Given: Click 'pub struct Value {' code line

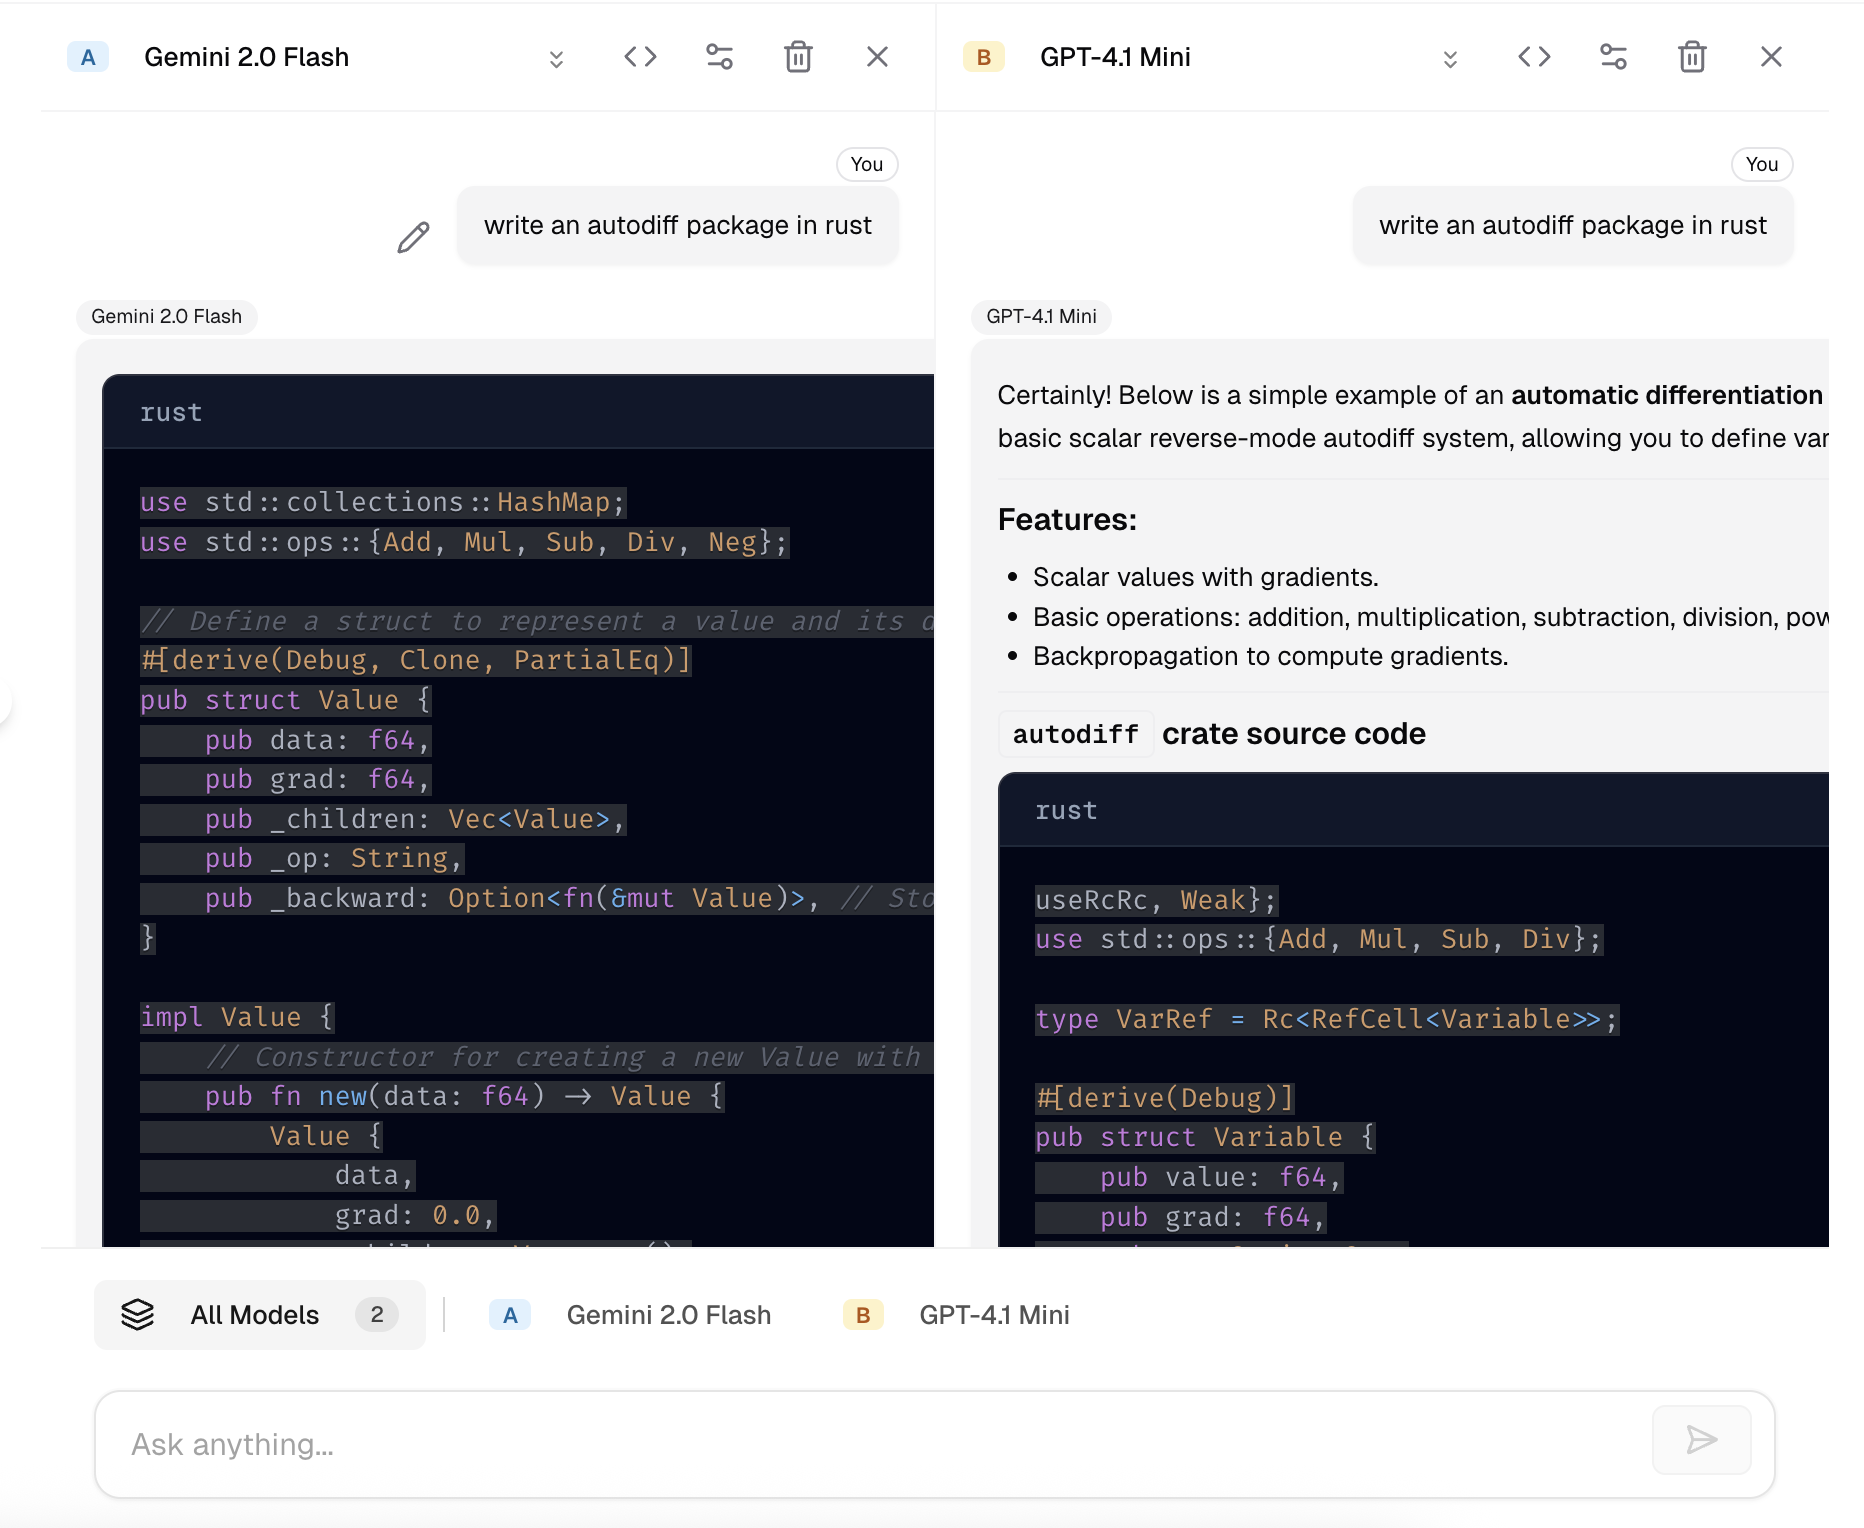Looking at the screenshot, I should point(285,700).
